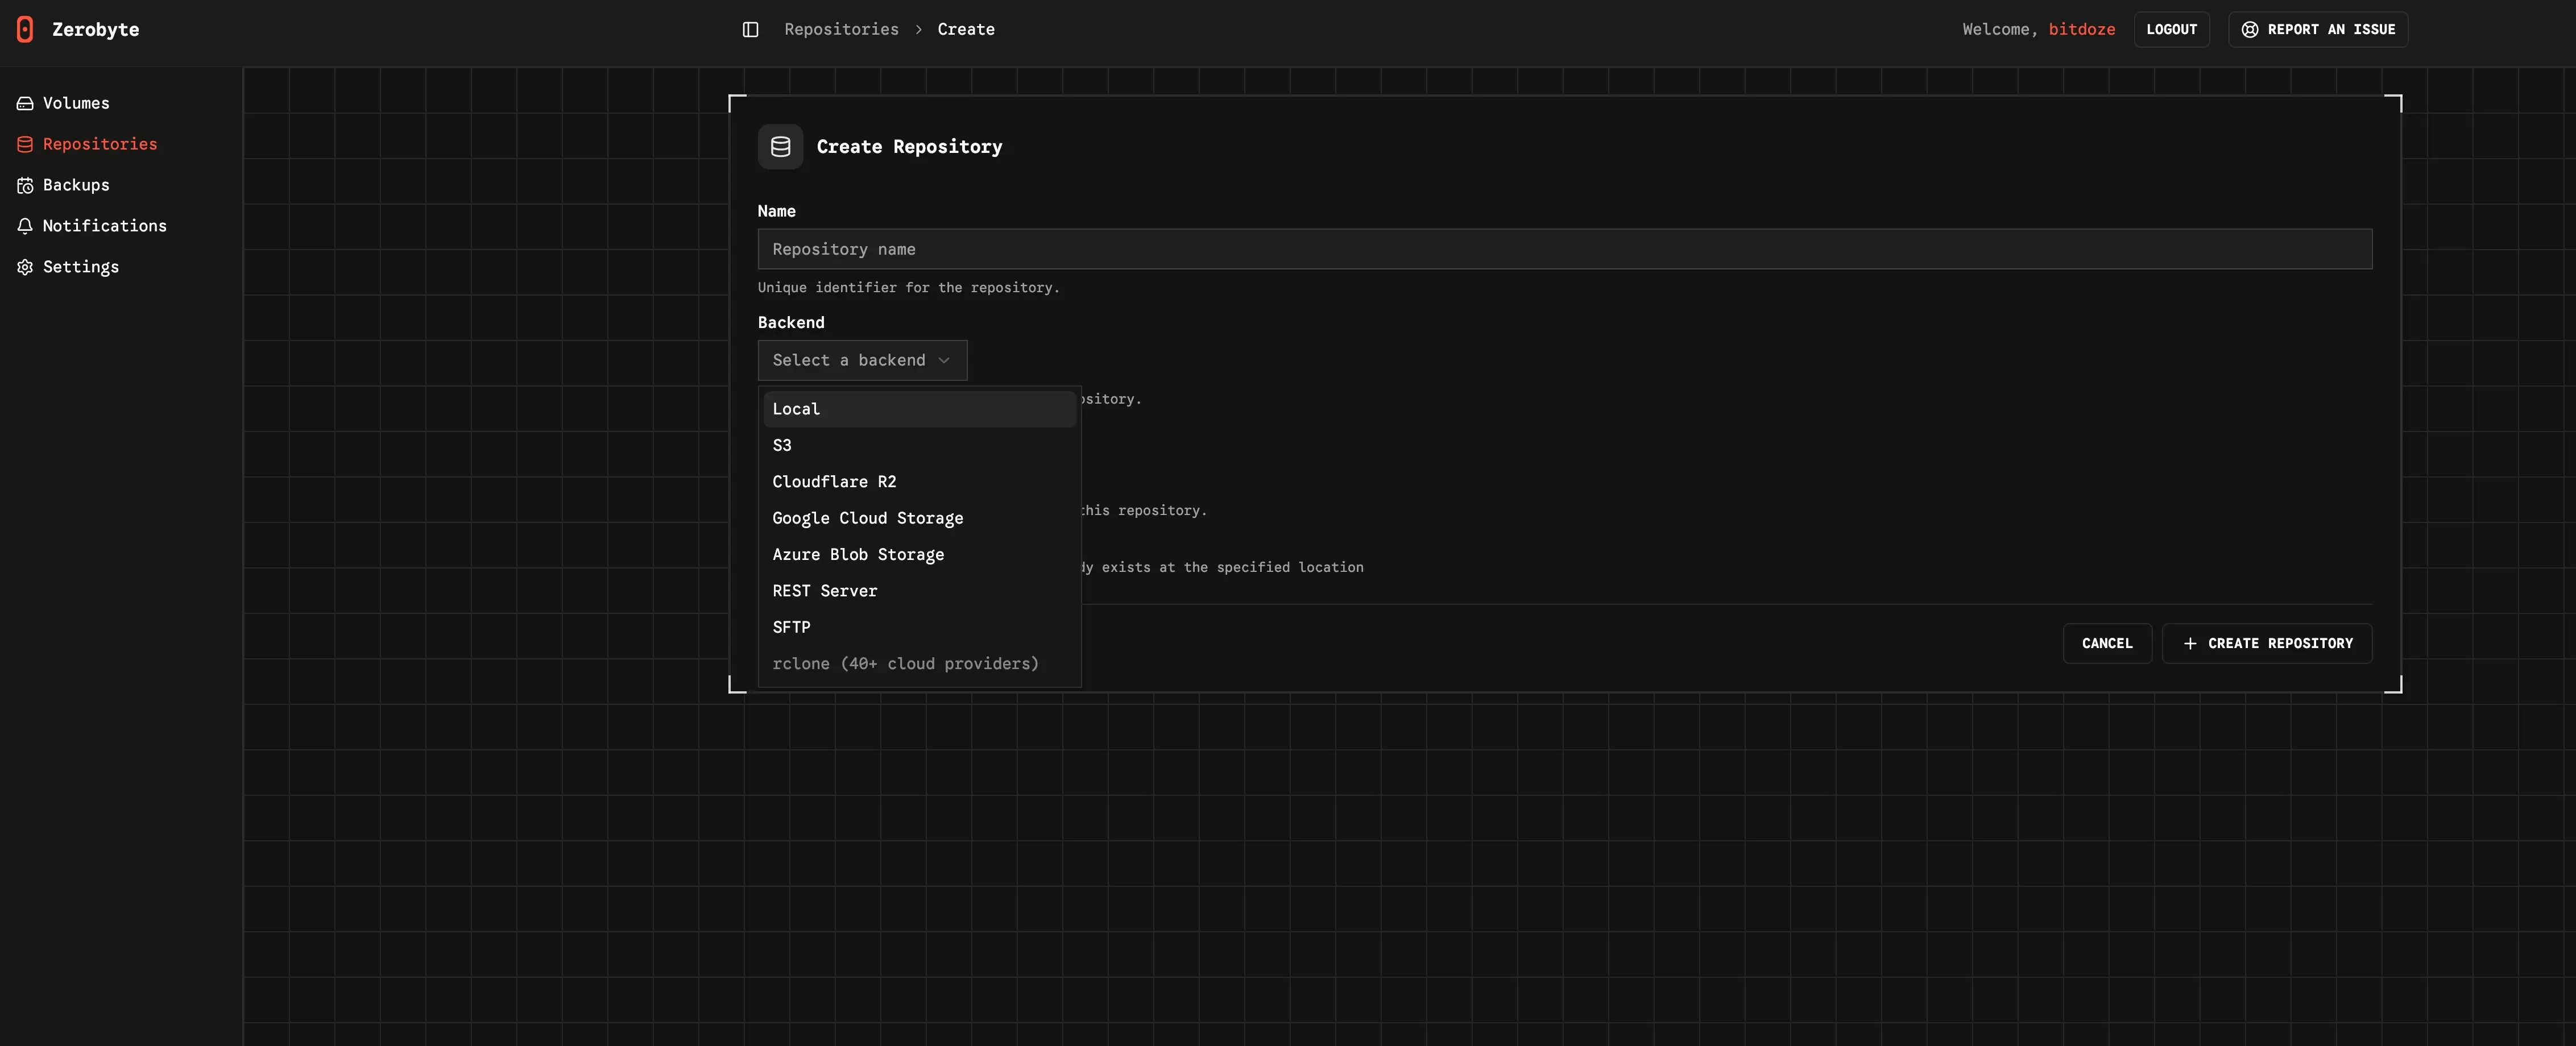This screenshot has width=2576, height=1046.
Task: Pick SFTP from the backend options
Action: [x=791, y=626]
